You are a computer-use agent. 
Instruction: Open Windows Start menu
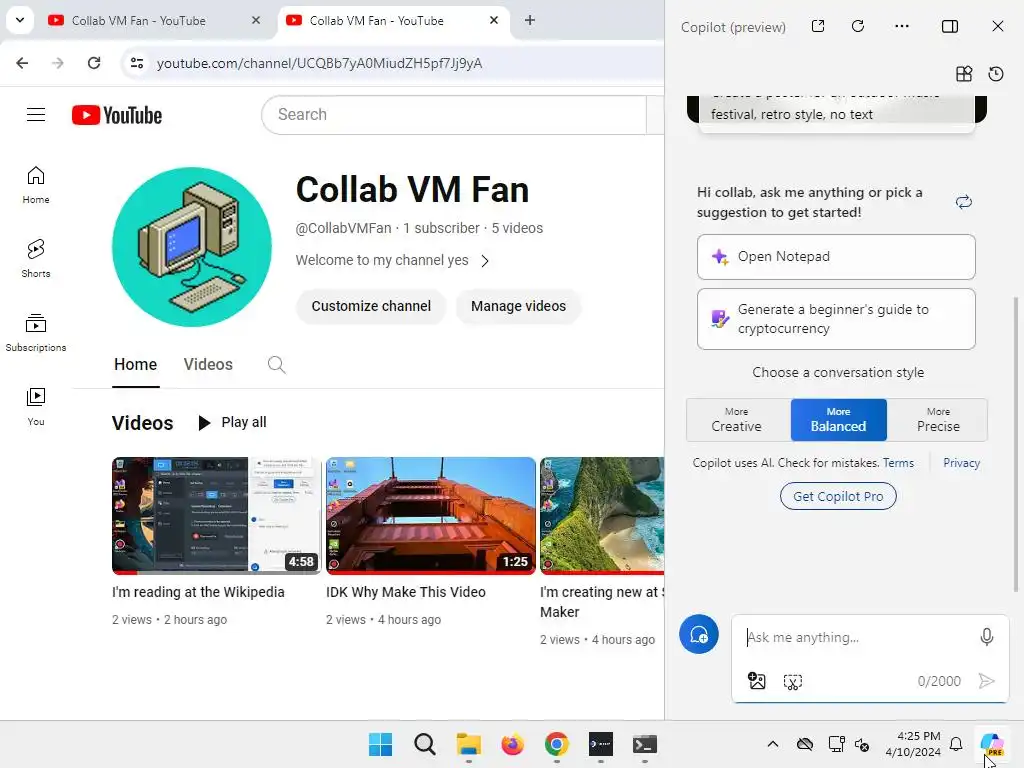pyautogui.click(x=381, y=744)
